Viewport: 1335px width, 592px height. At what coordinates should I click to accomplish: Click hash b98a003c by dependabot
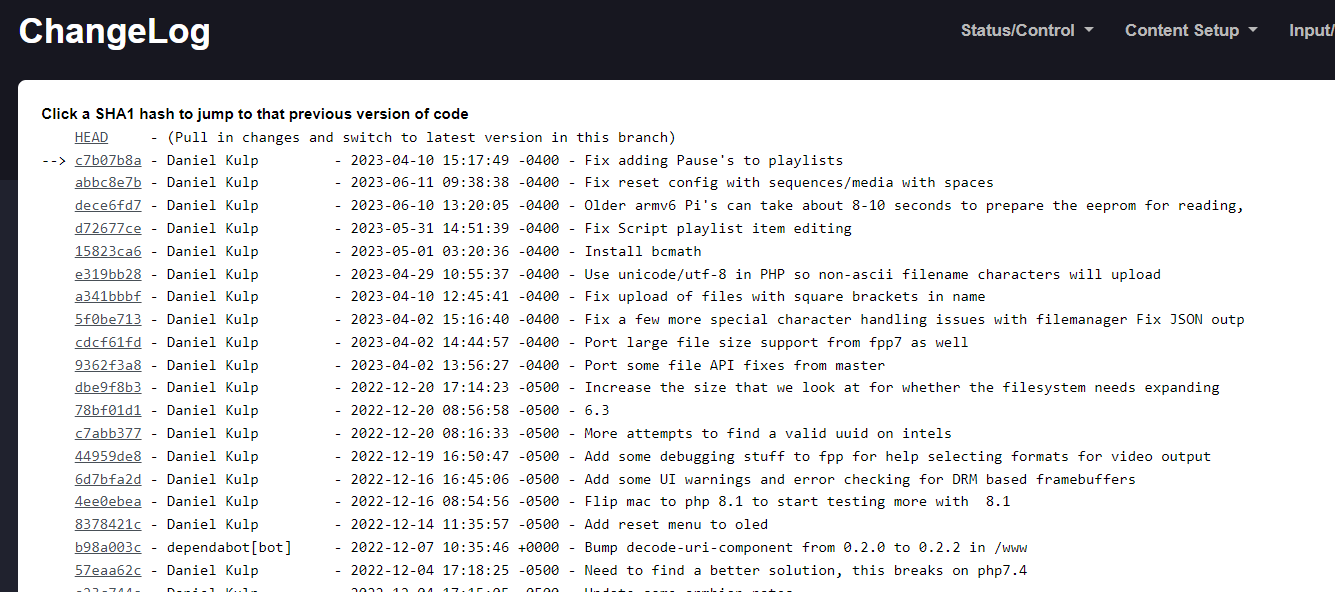coord(108,547)
